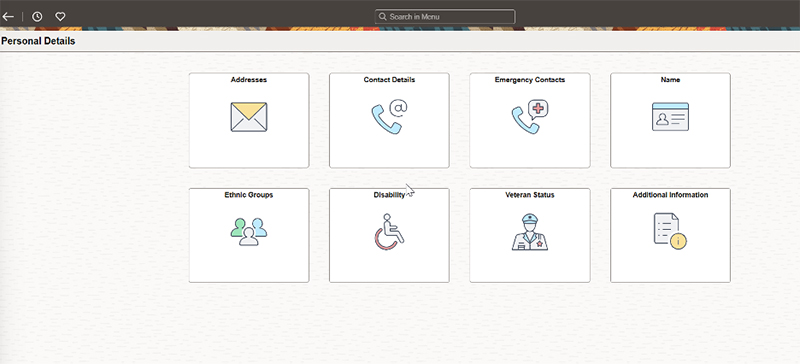Click the Veteran Status officer icon
The height and width of the screenshot is (364, 800).
pyautogui.click(x=530, y=232)
